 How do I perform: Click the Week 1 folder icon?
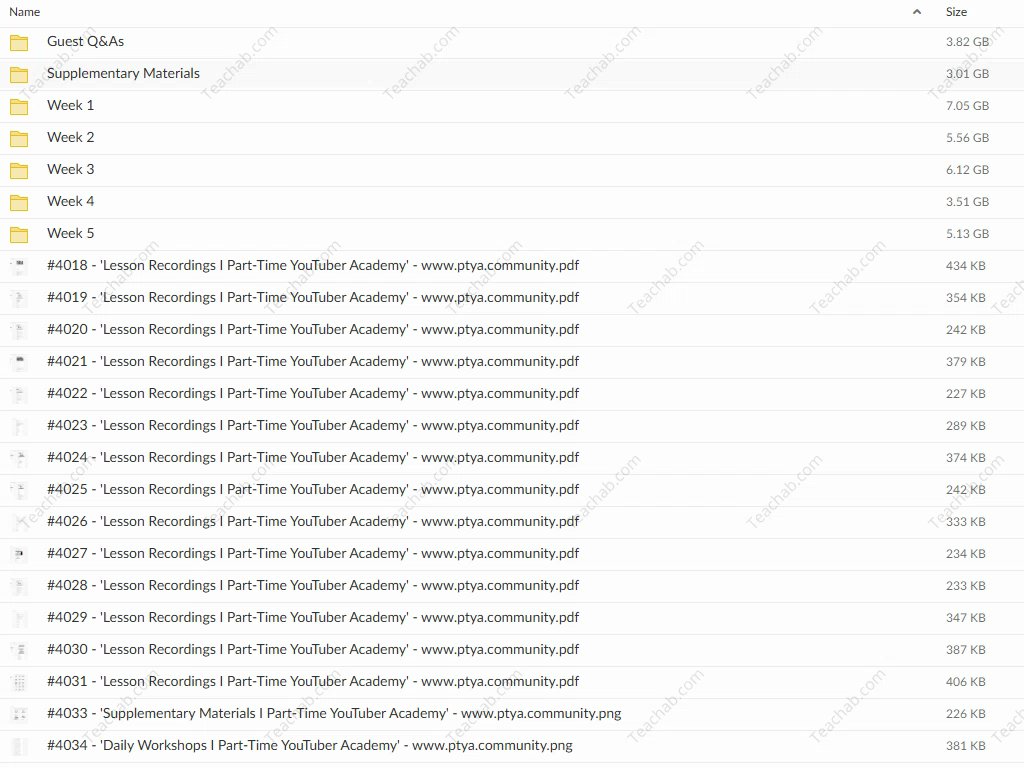(19, 107)
